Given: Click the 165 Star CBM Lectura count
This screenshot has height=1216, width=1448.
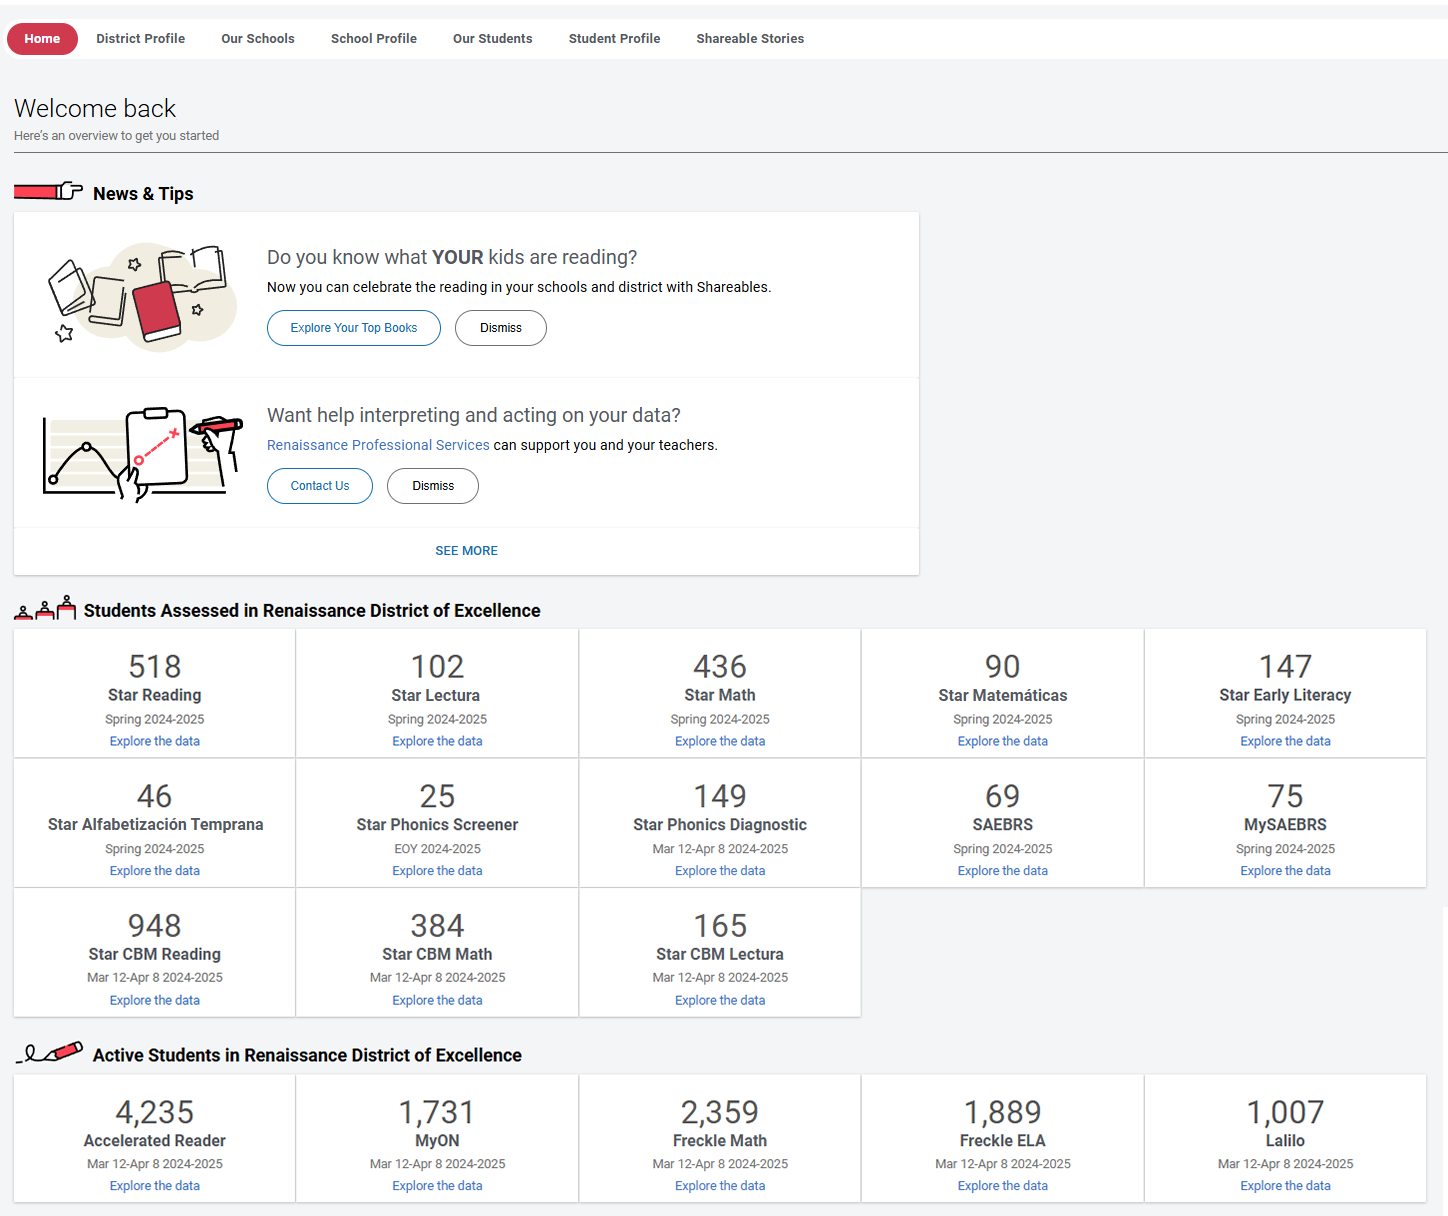Looking at the screenshot, I should pyautogui.click(x=720, y=925).
